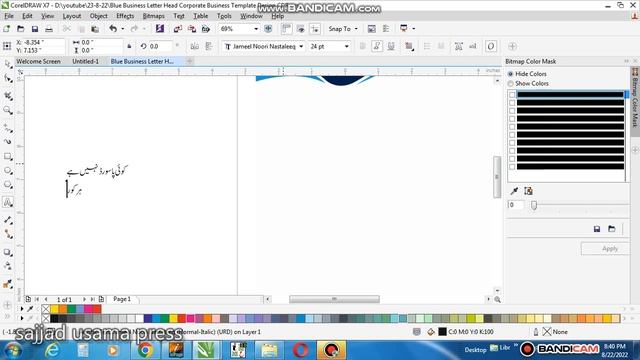Toggle the lock ratio padlock
This screenshot has width=640, height=360.
point(129,47)
